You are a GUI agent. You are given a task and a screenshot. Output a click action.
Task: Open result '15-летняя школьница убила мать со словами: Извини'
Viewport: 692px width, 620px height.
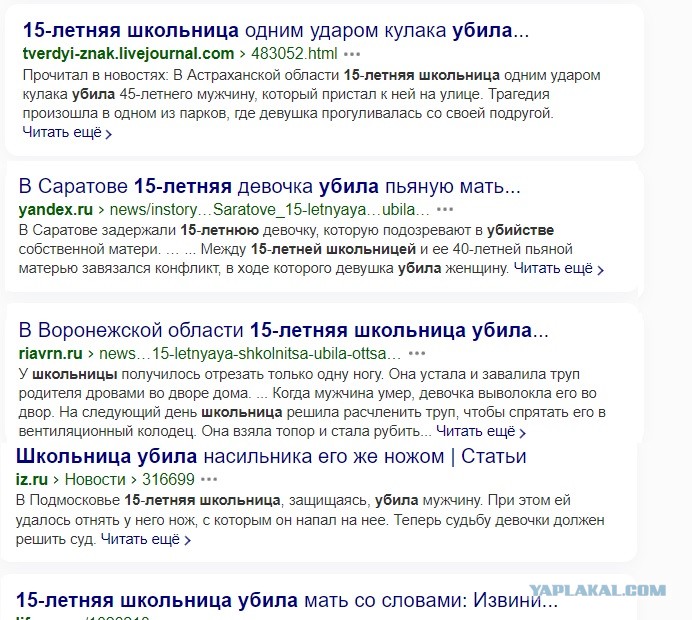tap(287, 600)
